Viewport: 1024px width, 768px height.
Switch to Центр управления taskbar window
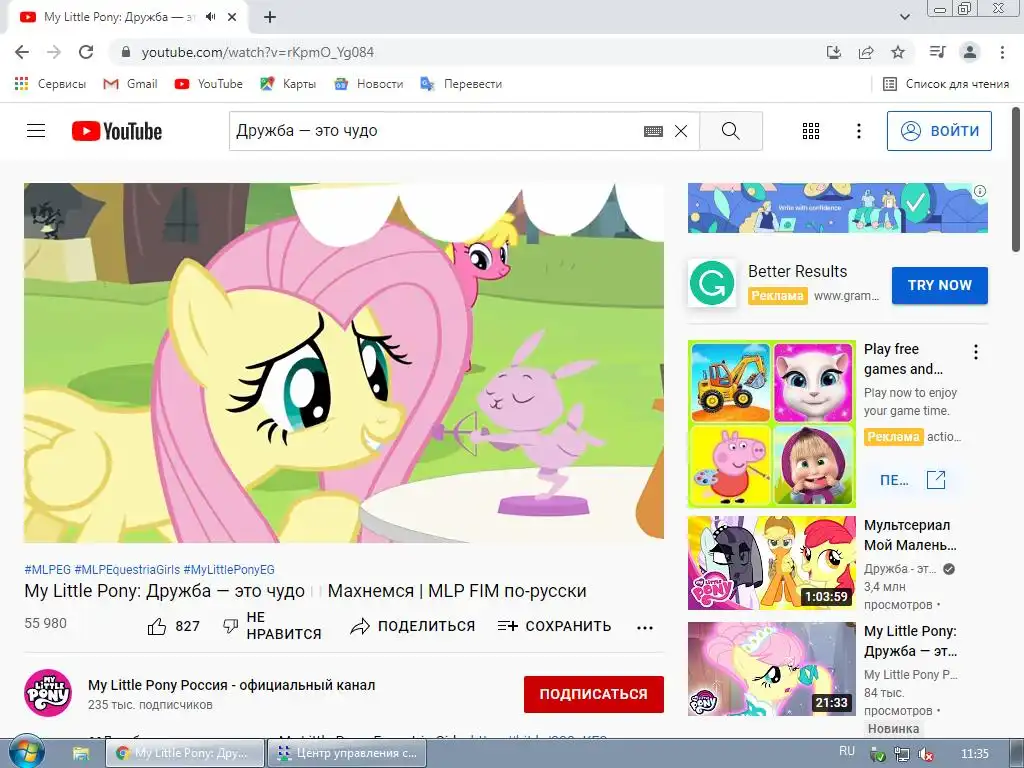[347, 753]
